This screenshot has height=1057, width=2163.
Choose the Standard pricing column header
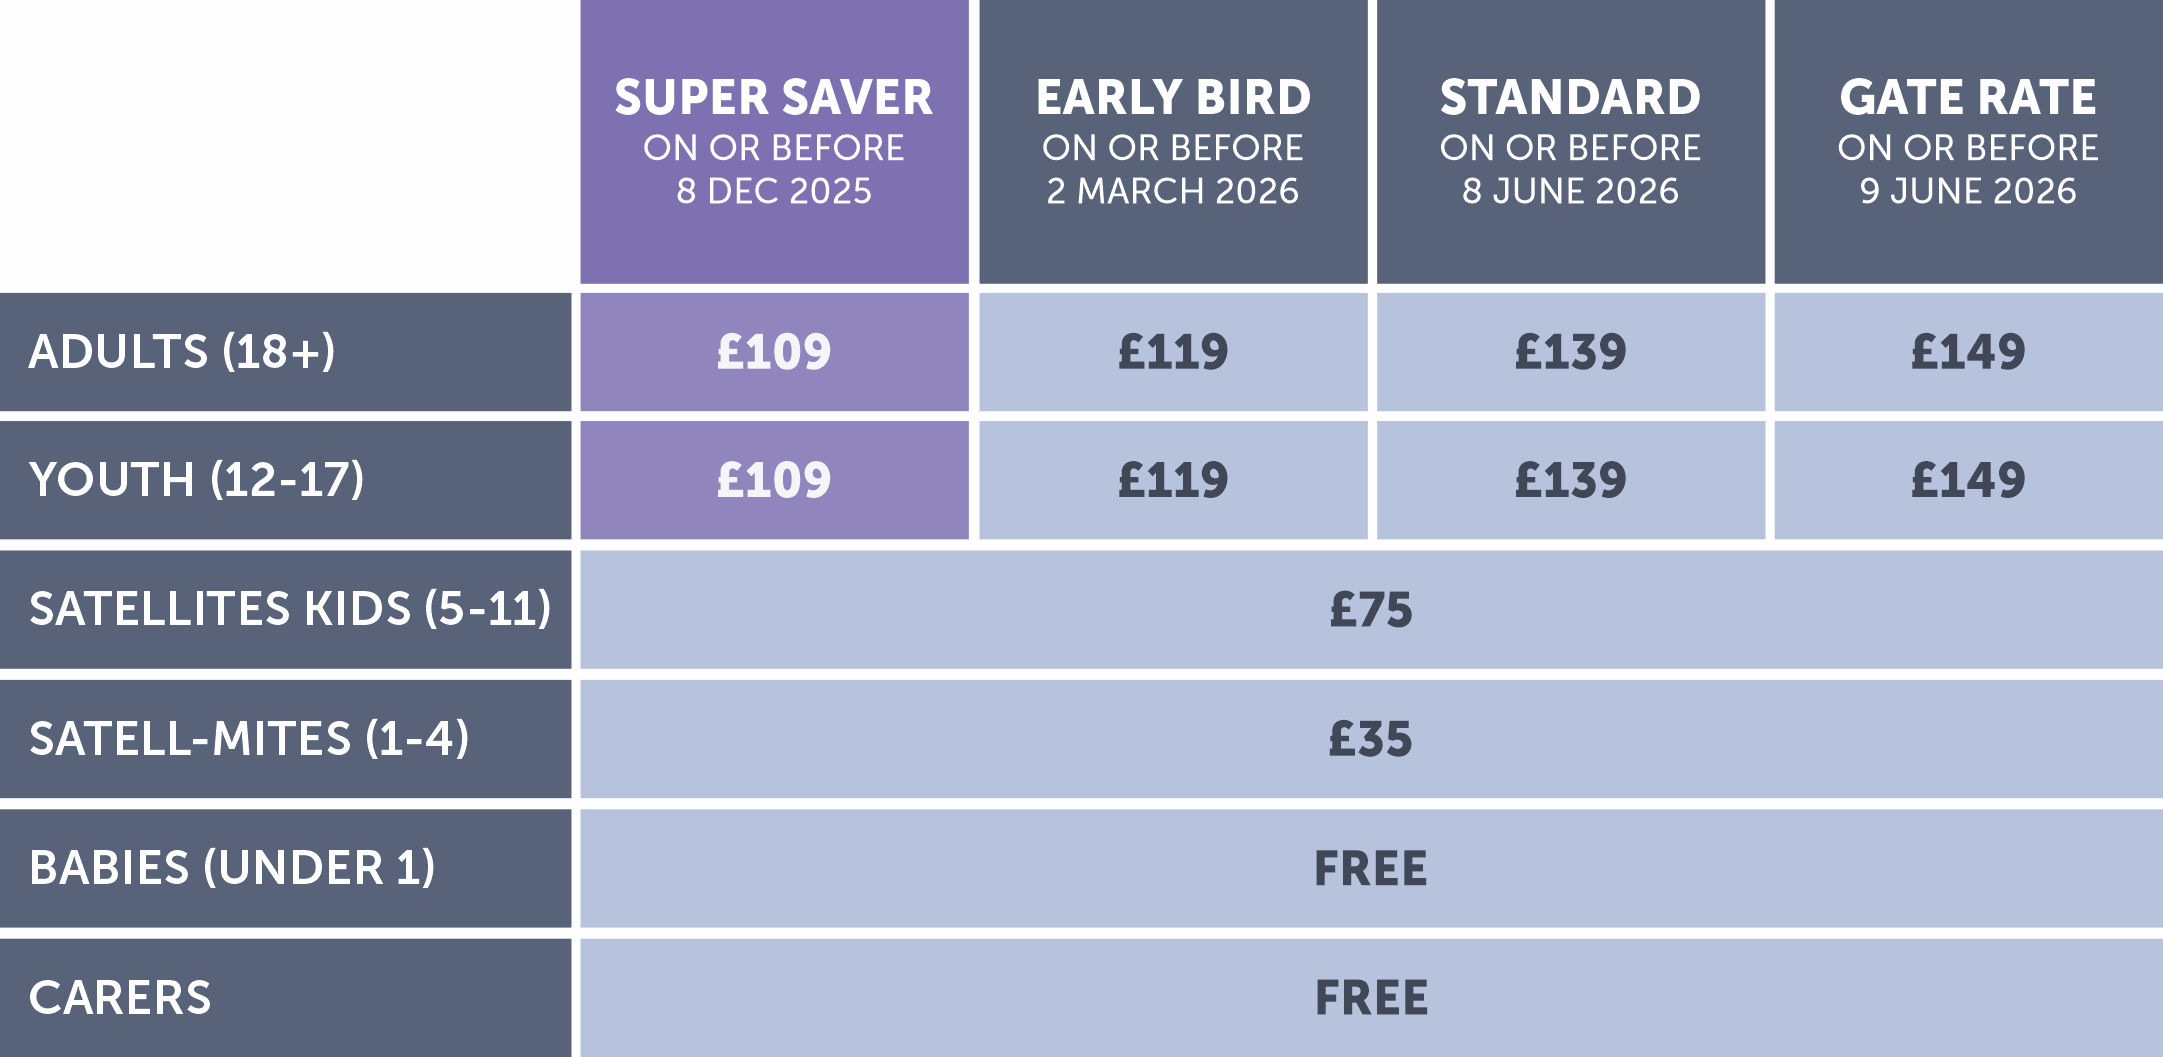[x=1570, y=142]
